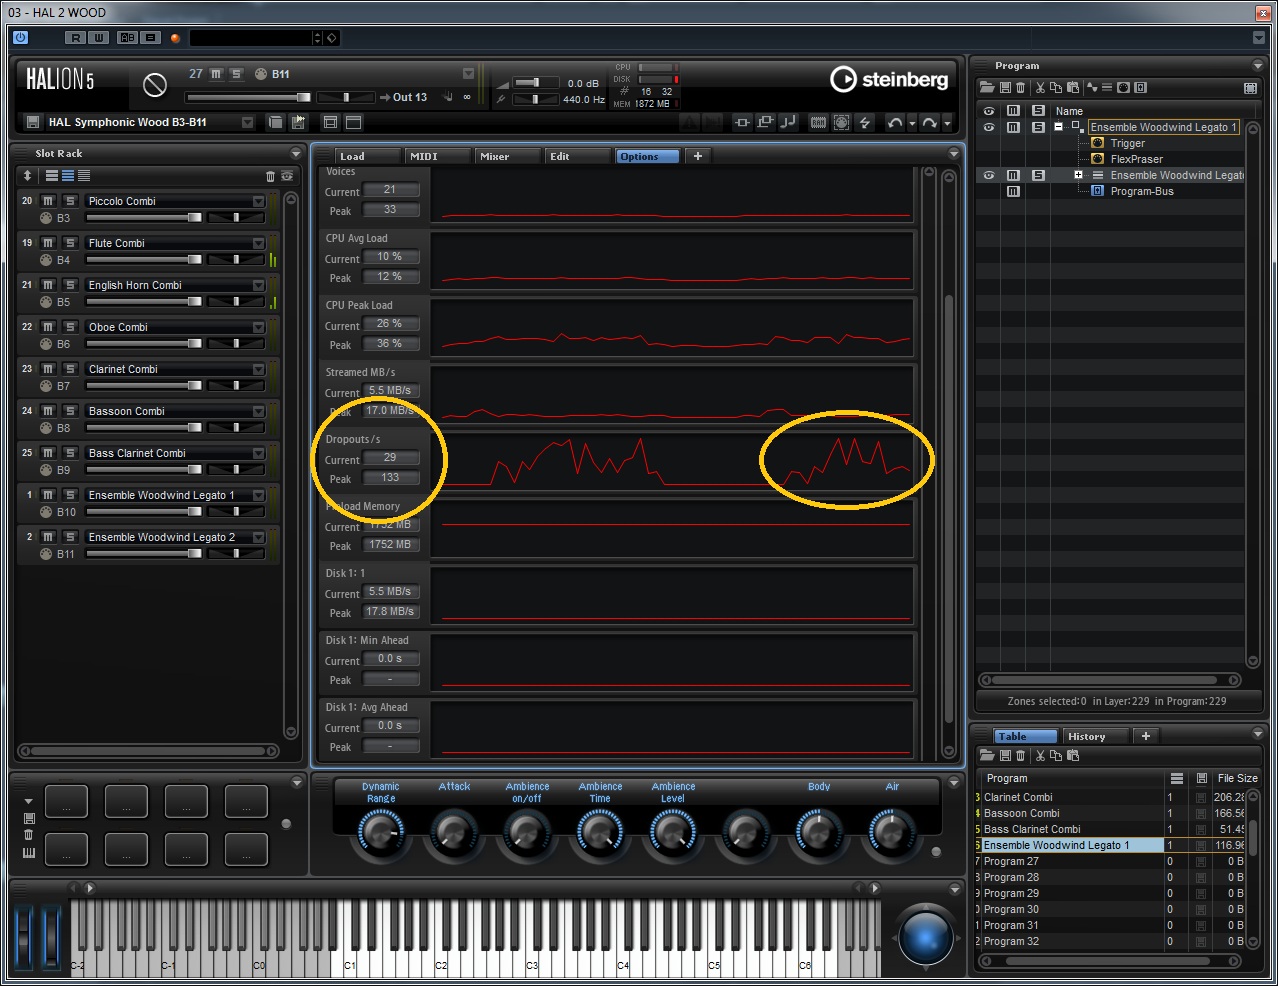This screenshot has height=986, width=1278.
Task: Click the Trigger MIDI module icon in tree
Action: click(1097, 143)
